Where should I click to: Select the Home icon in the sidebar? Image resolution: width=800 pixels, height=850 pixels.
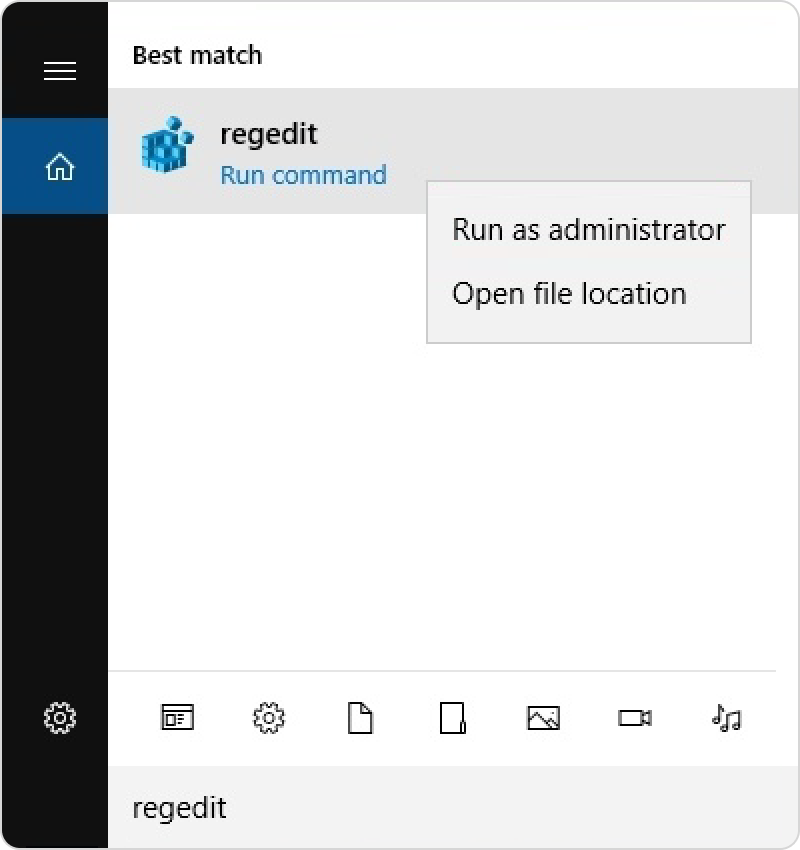click(60, 166)
